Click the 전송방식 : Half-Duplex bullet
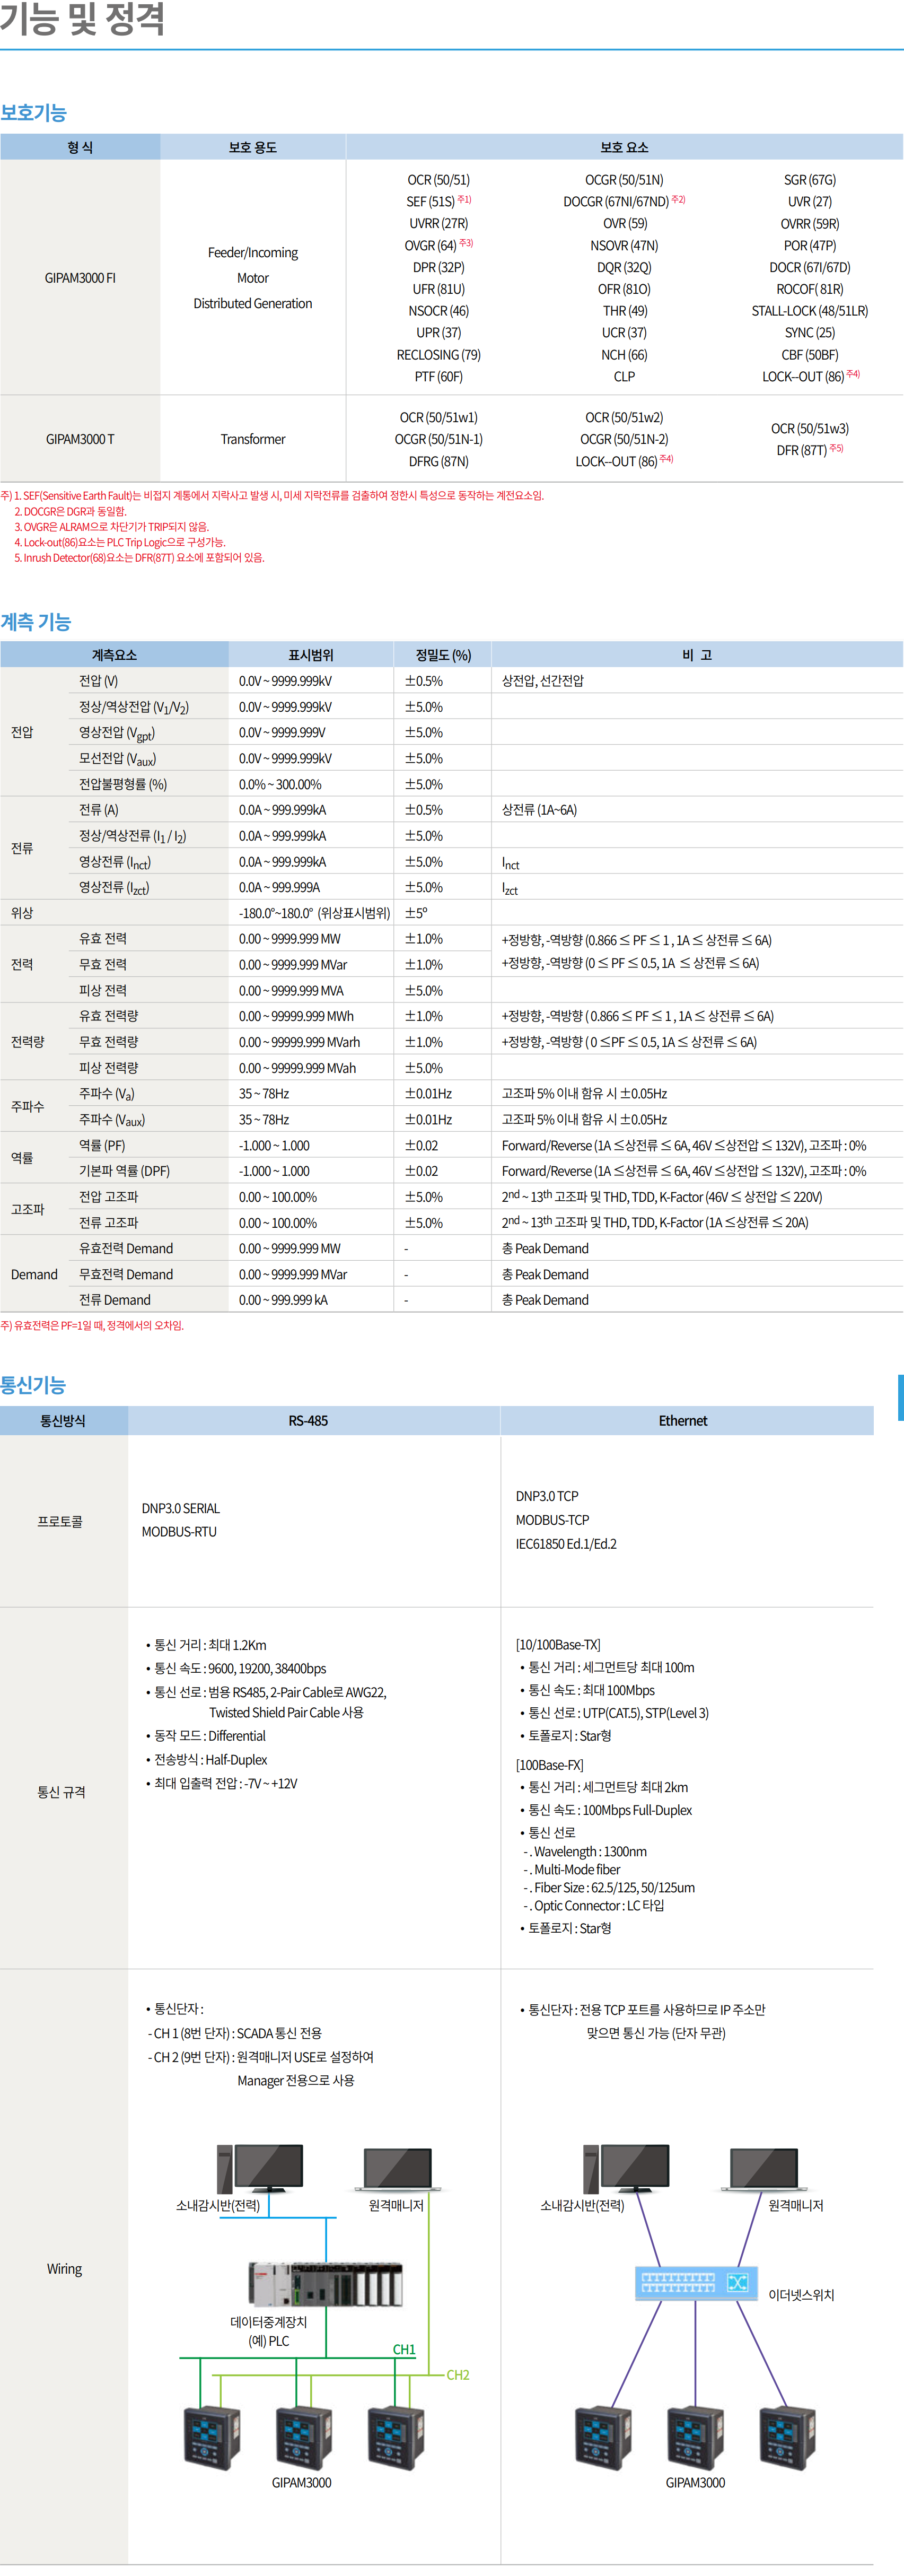This screenshot has width=904, height=2576. click(x=207, y=1760)
